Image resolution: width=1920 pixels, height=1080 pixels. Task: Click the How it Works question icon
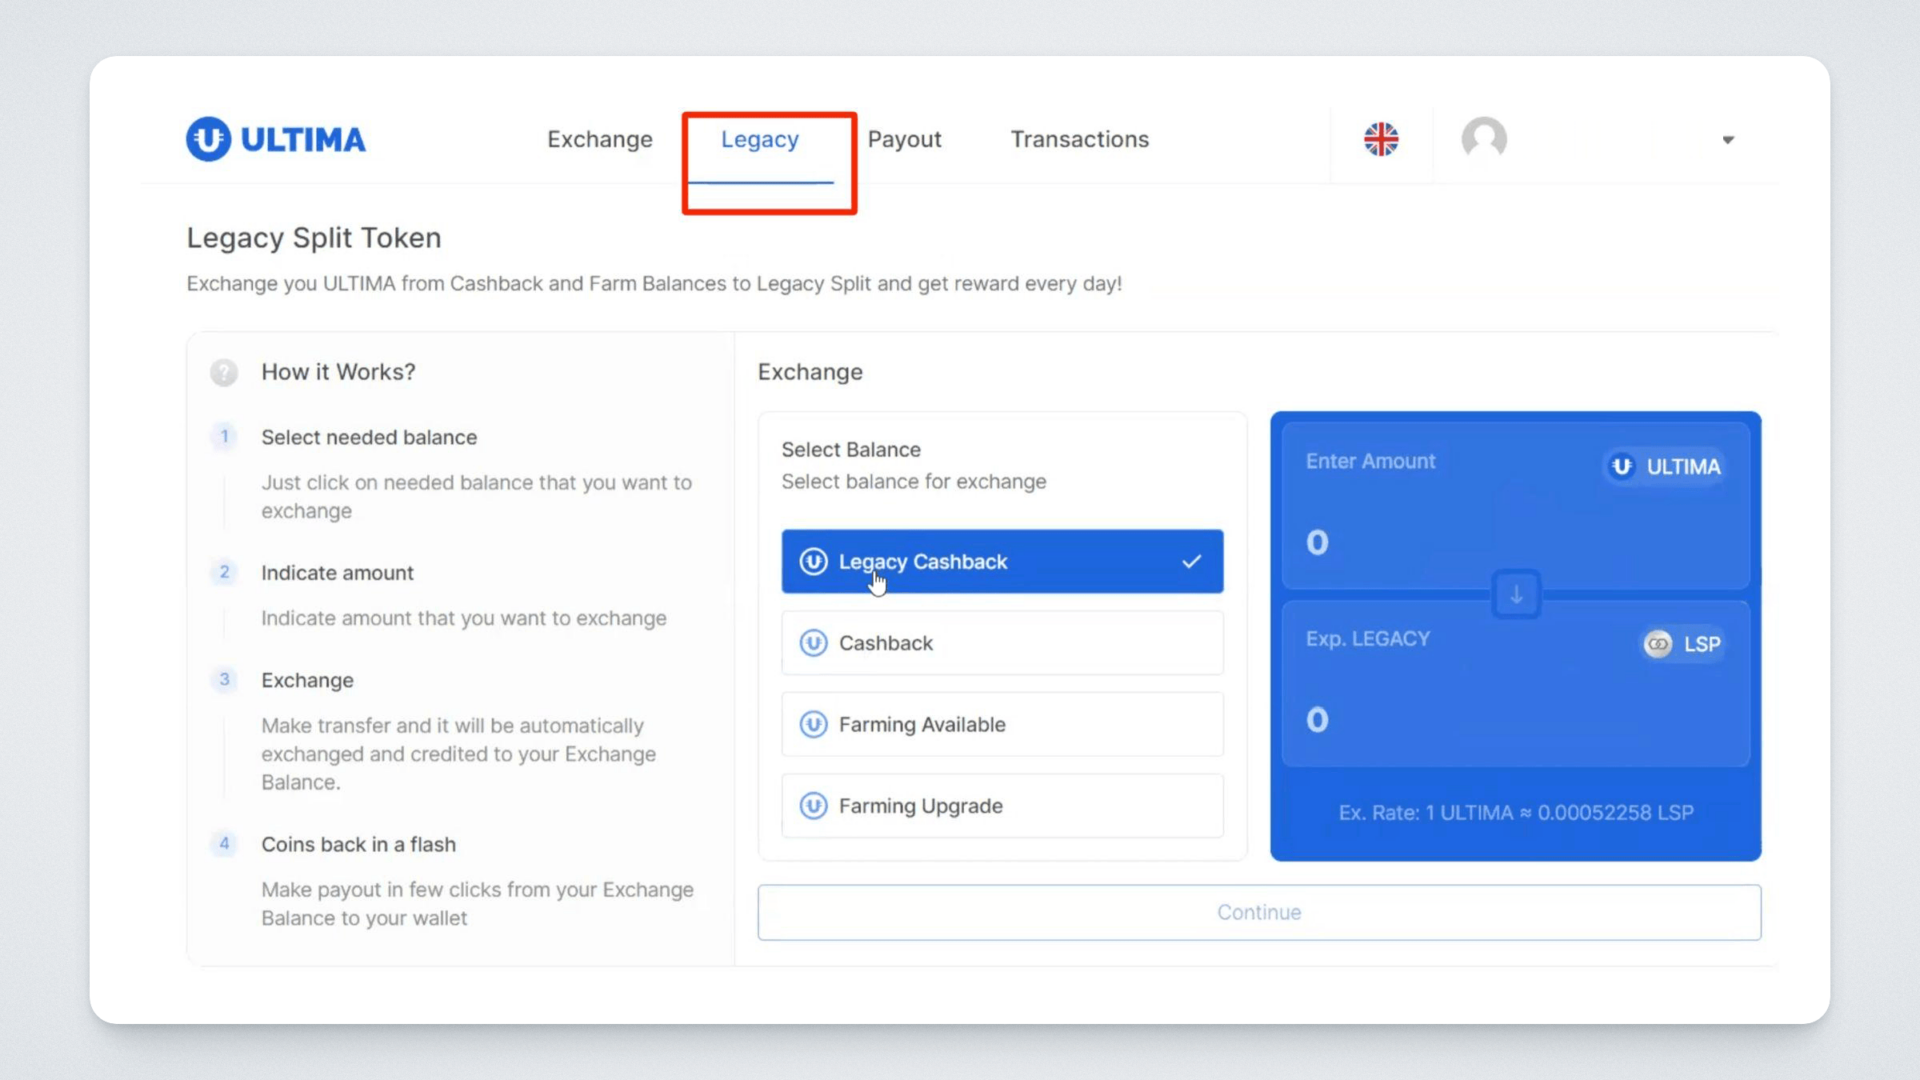click(224, 372)
